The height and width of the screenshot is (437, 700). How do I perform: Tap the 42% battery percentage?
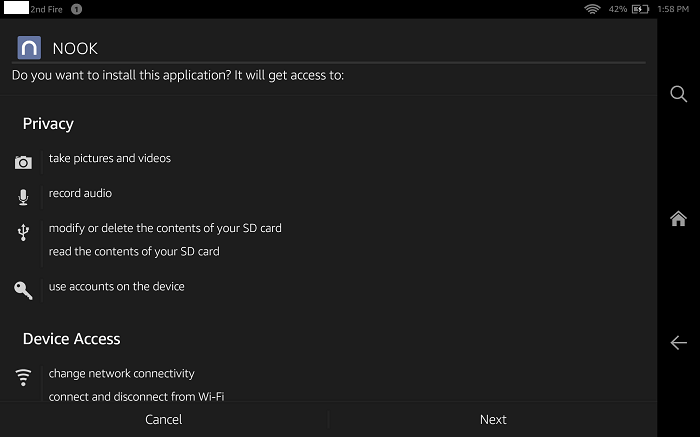[618, 9]
